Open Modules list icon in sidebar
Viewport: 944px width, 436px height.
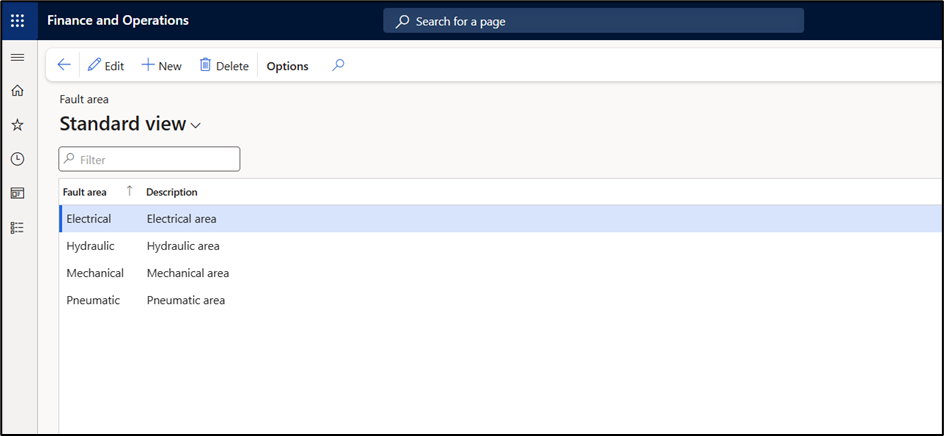pyautogui.click(x=17, y=227)
